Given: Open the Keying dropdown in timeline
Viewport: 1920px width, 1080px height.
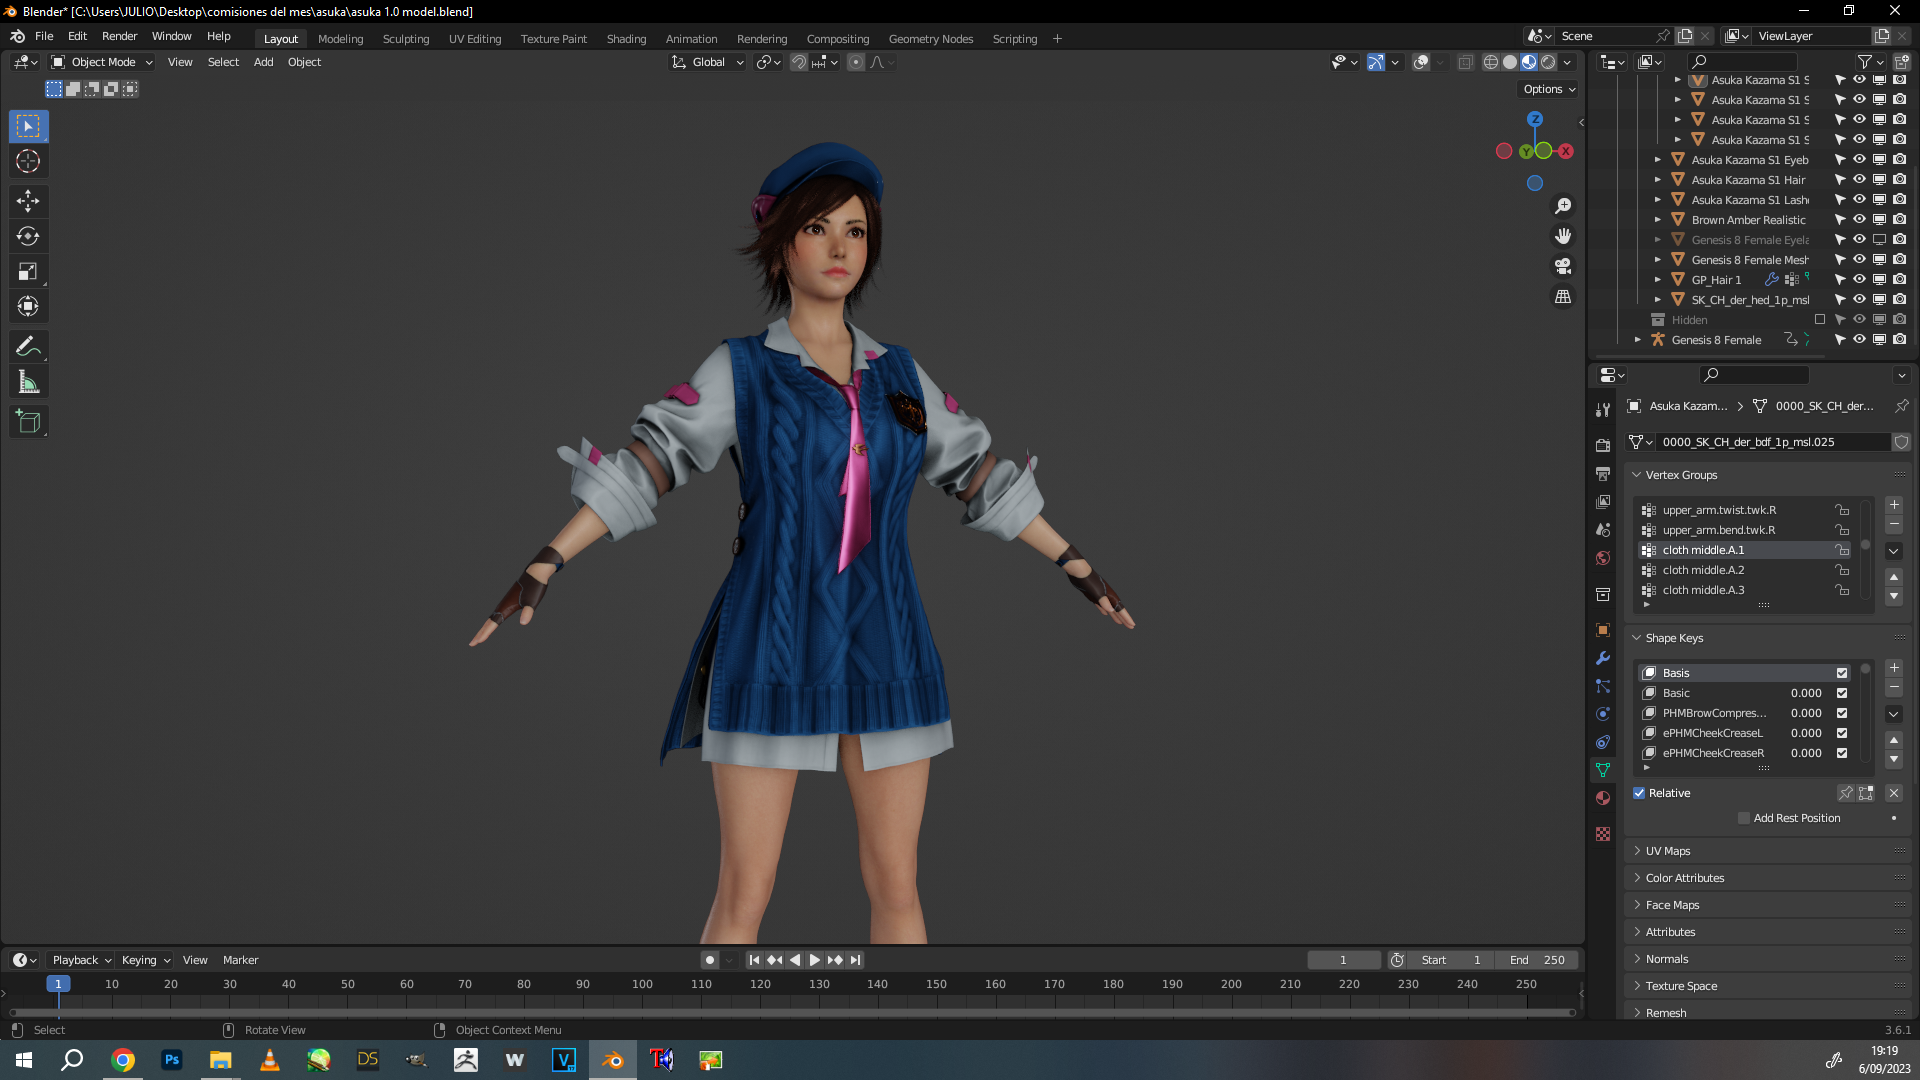Looking at the screenshot, I should (146, 960).
